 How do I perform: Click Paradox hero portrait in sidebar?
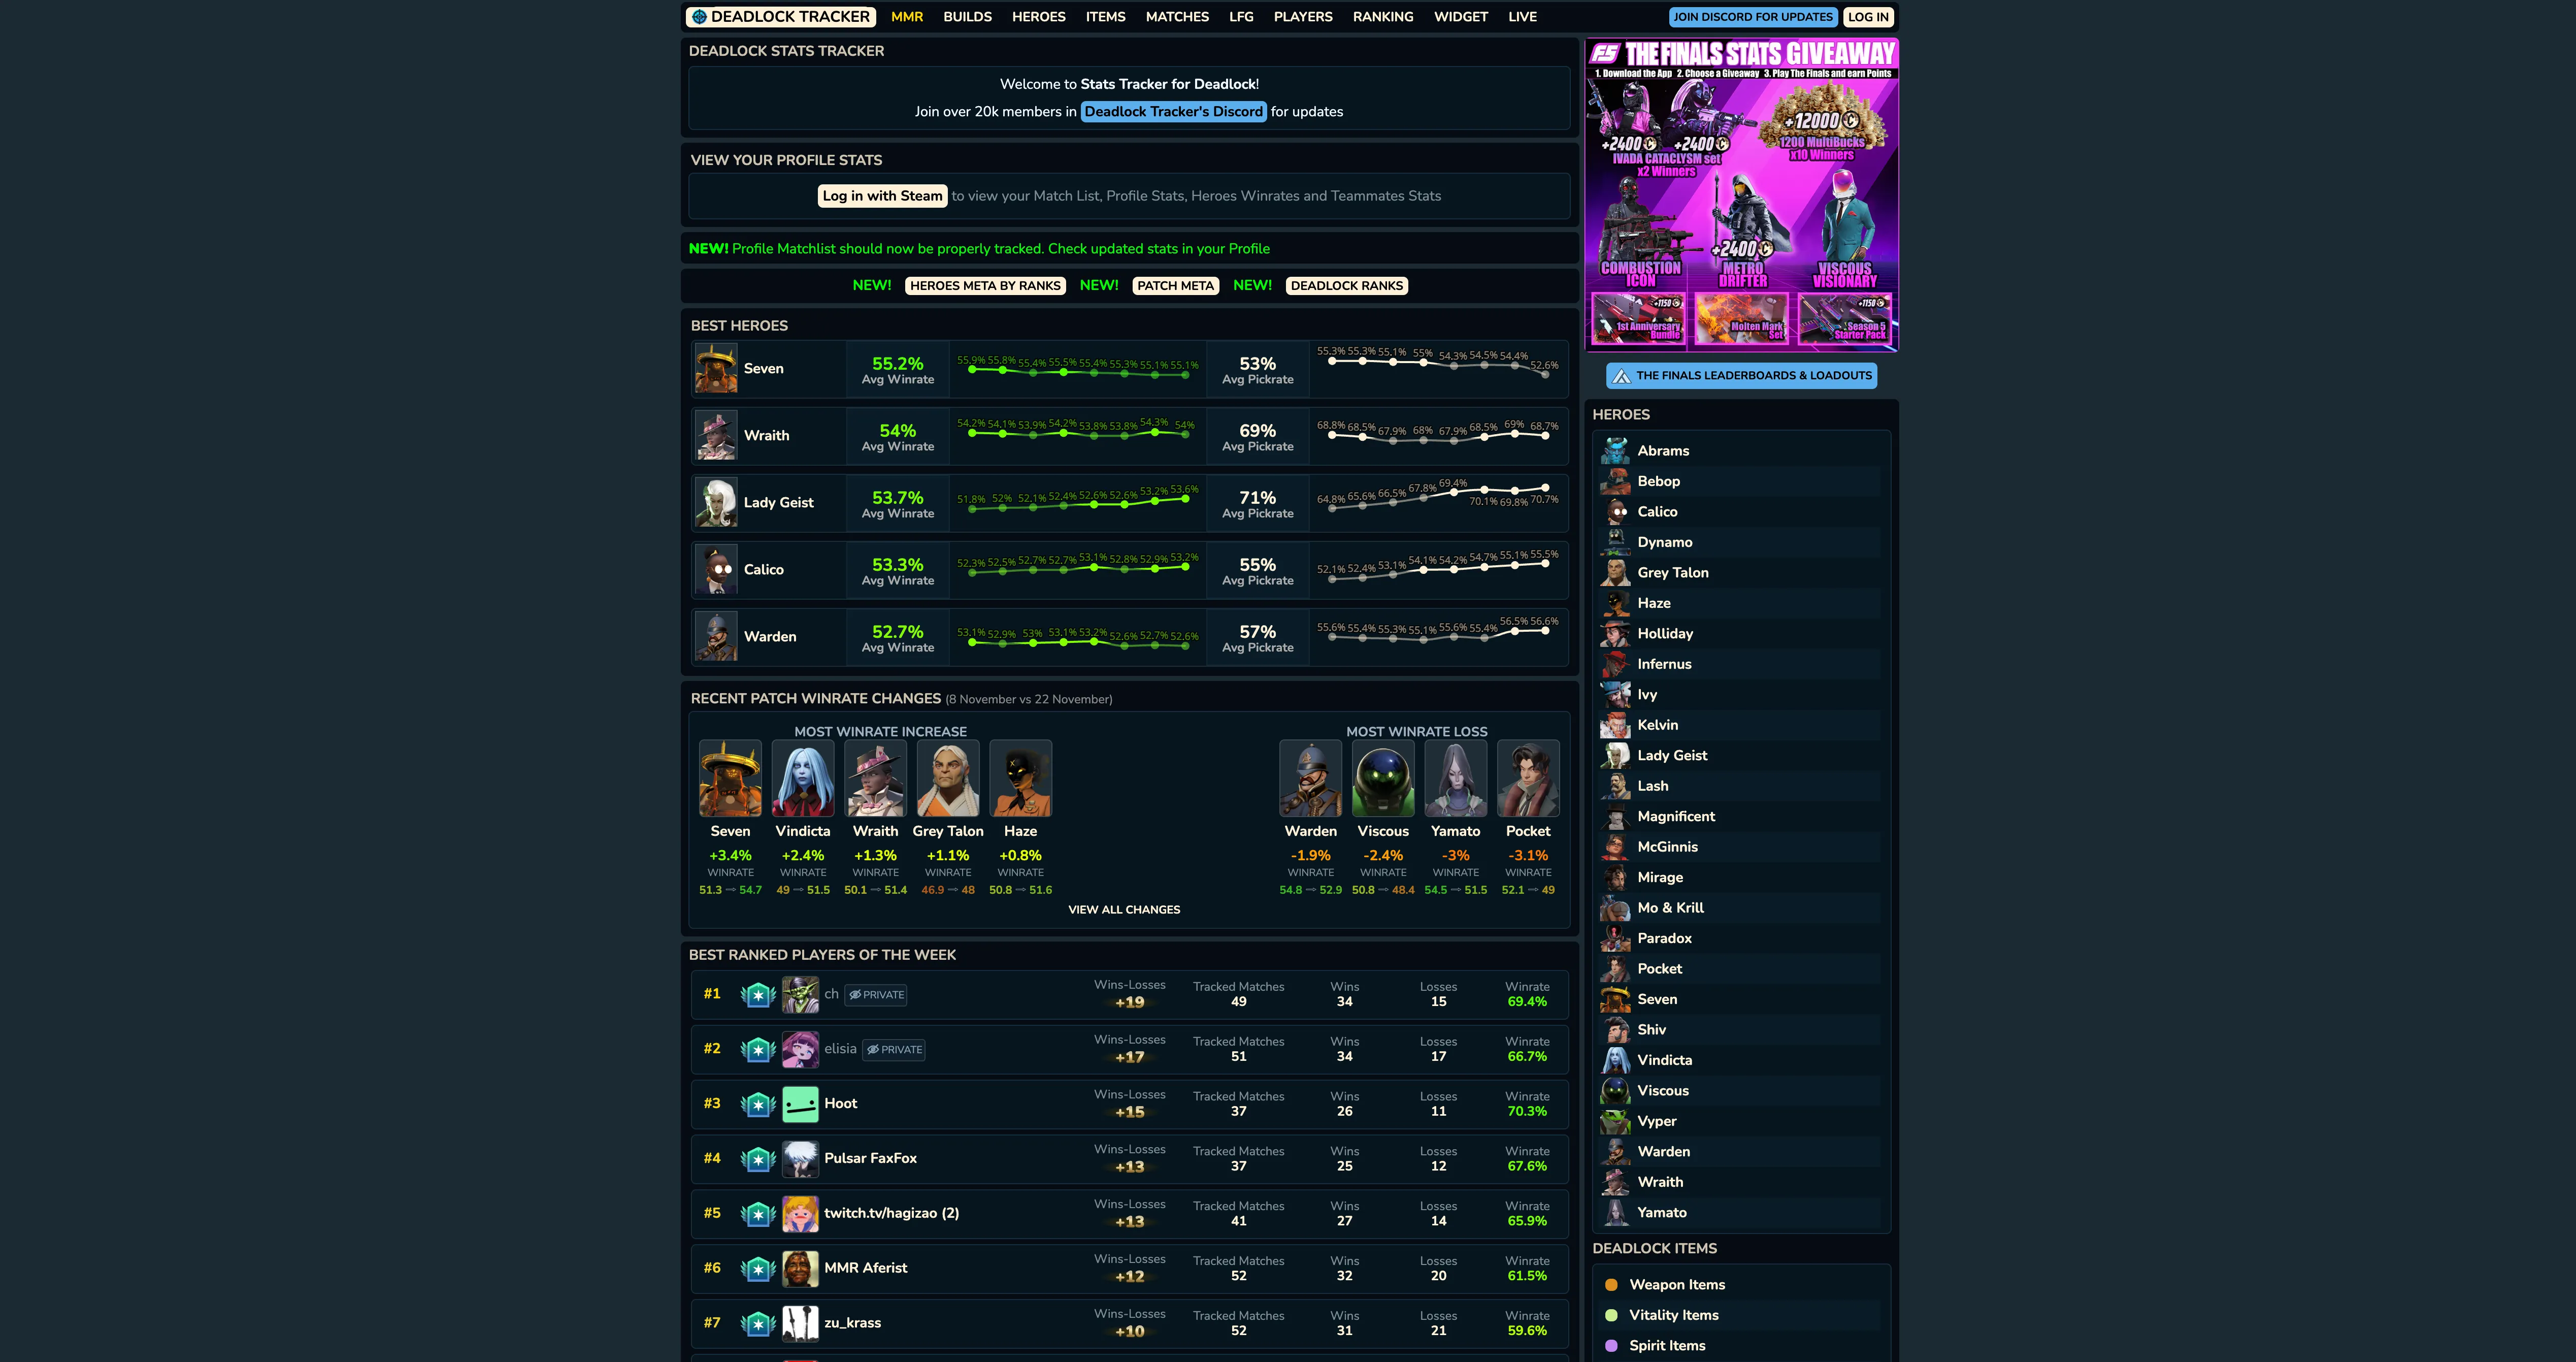tap(1615, 938)
